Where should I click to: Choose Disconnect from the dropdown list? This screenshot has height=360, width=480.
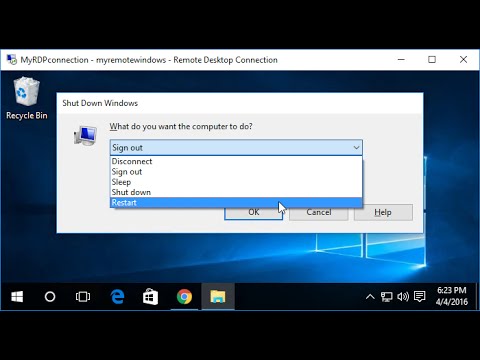point(236,161)
